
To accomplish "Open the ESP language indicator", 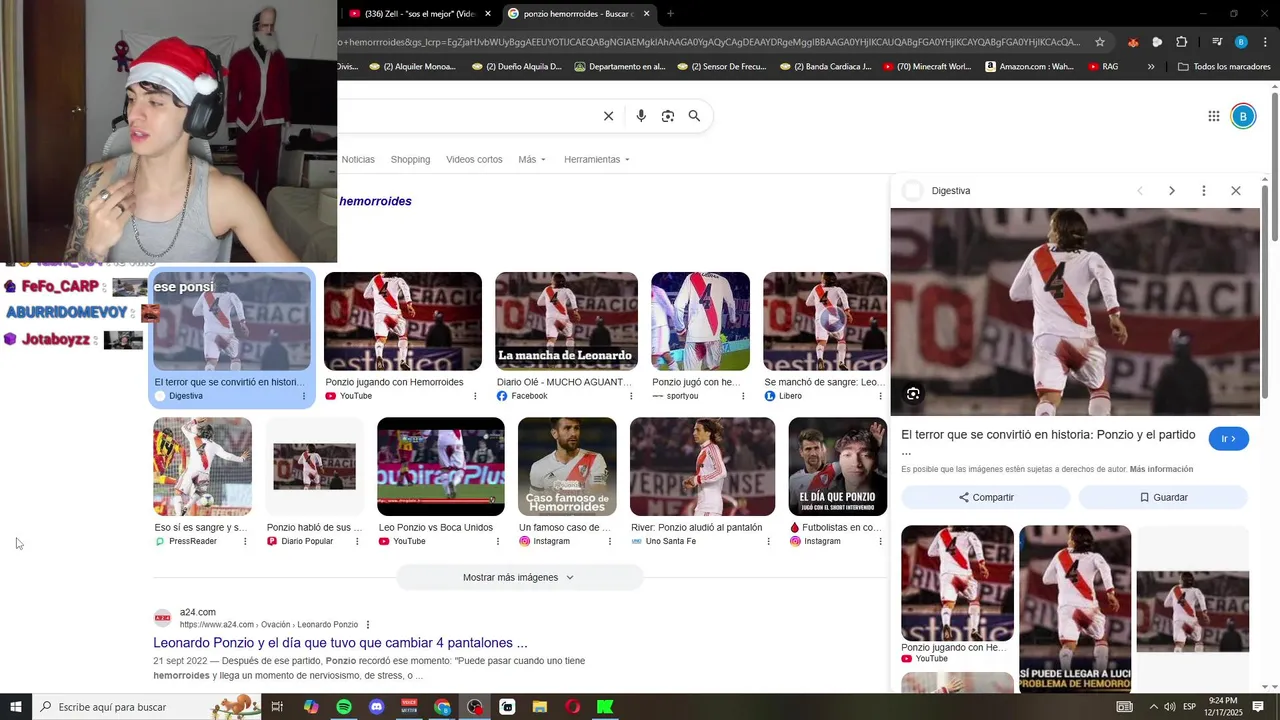I will pyautogui.click(x=1190, y=707).
